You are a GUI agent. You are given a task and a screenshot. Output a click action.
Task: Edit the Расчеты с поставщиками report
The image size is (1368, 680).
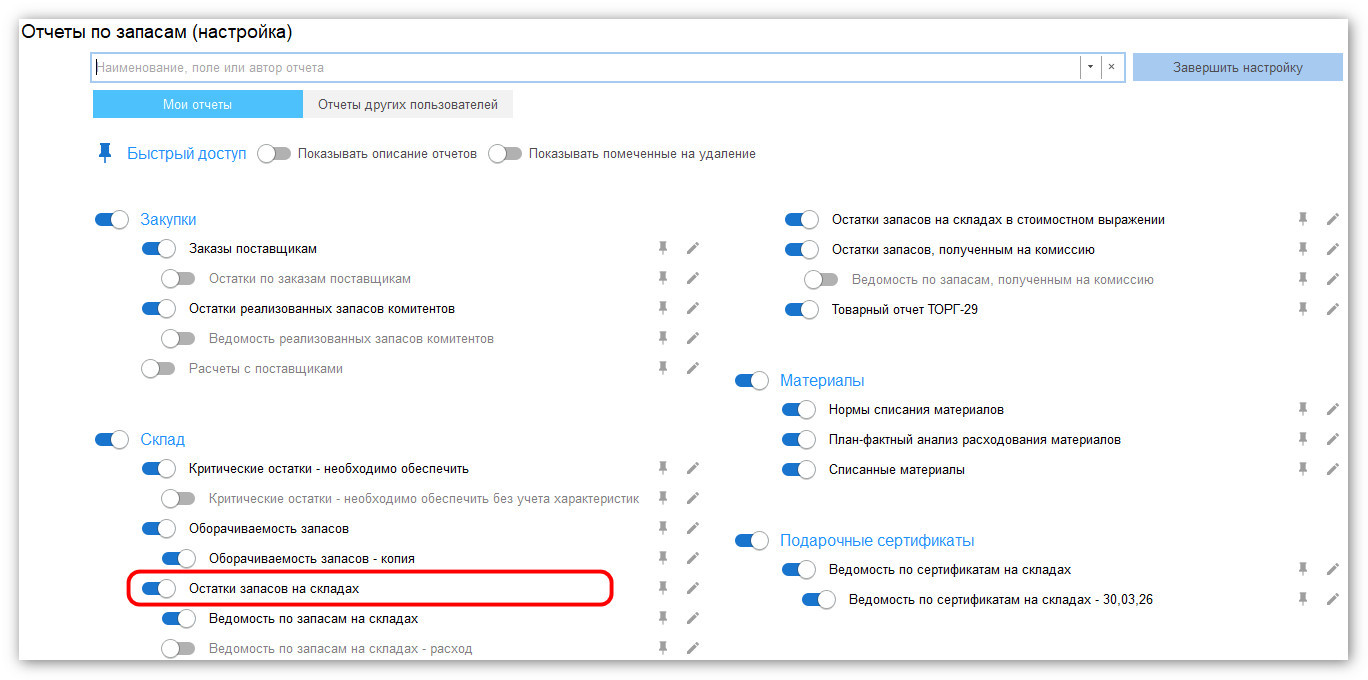(692, 368)
